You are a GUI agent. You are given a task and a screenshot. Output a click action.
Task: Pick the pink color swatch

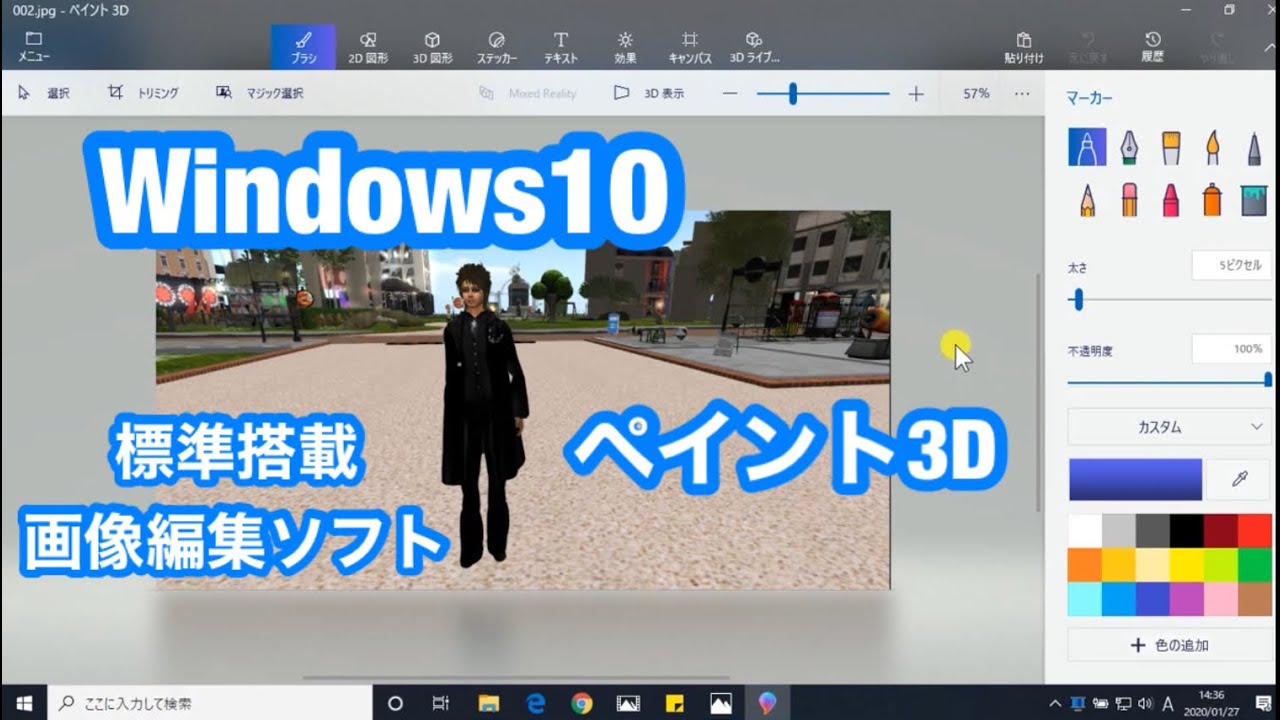[x=1221, y=598]
